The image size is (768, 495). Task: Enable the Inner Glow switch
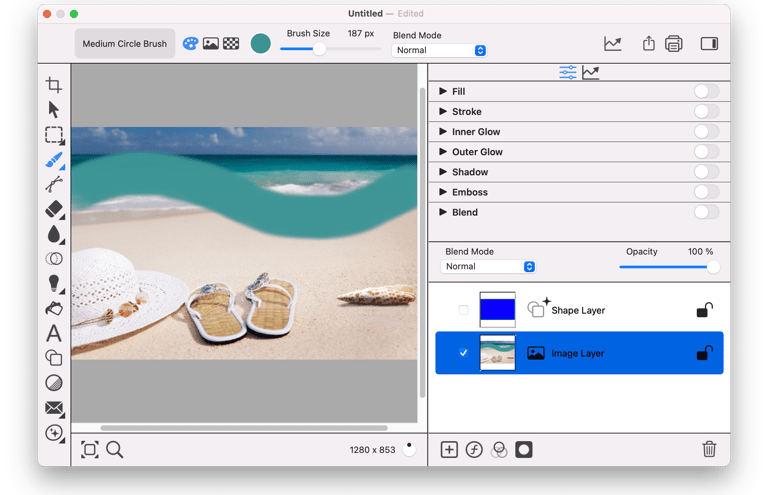coord(706,132)
